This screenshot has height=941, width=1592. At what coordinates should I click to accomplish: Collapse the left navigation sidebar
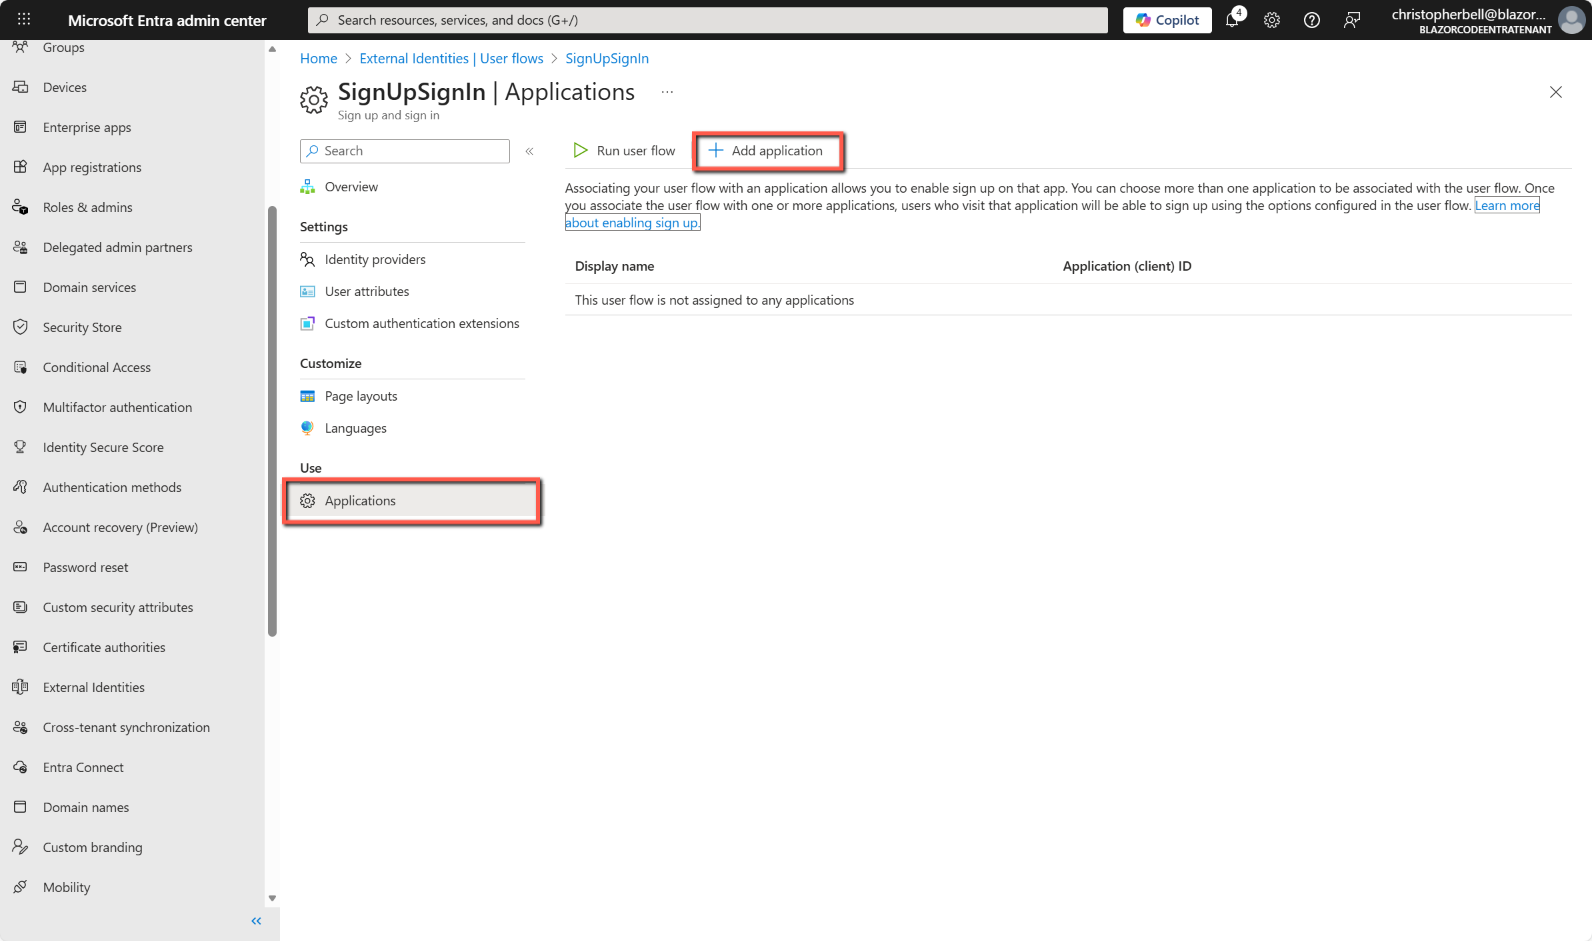coord(256,921)
